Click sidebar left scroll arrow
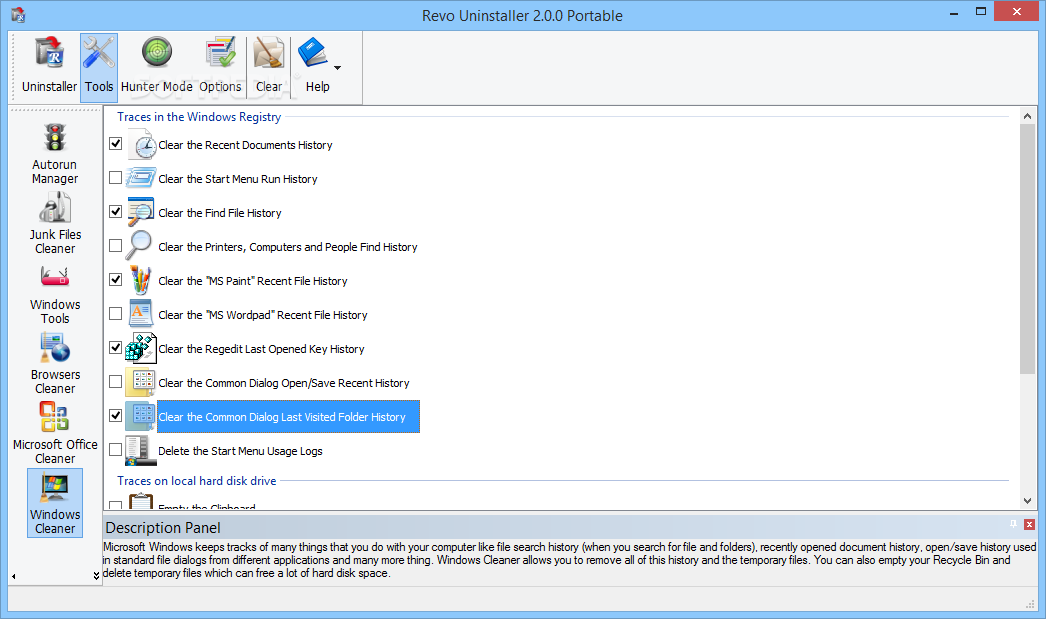 13,576
